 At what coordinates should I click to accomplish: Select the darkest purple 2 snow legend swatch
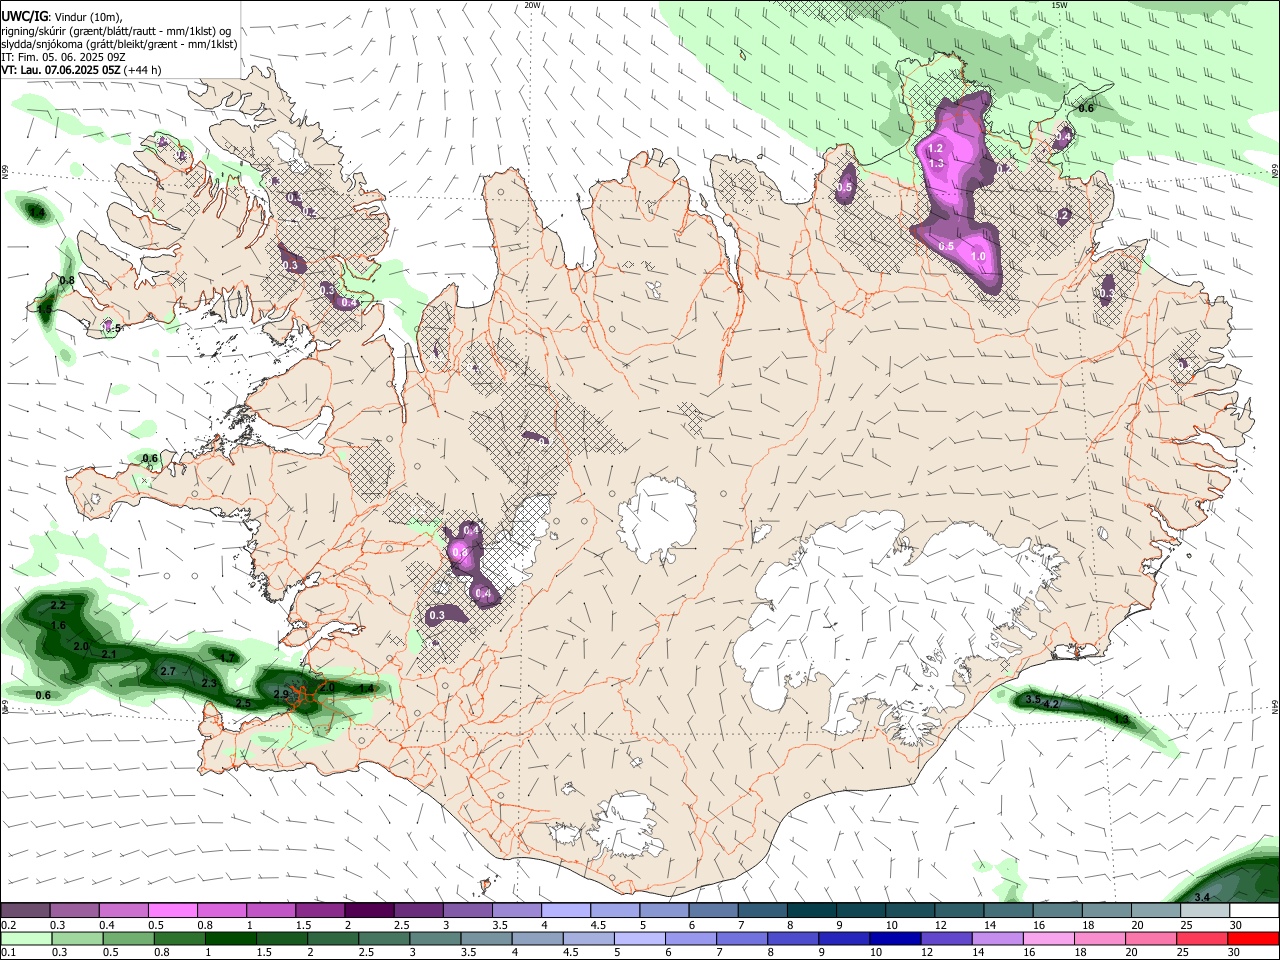(x=368, y=911)
